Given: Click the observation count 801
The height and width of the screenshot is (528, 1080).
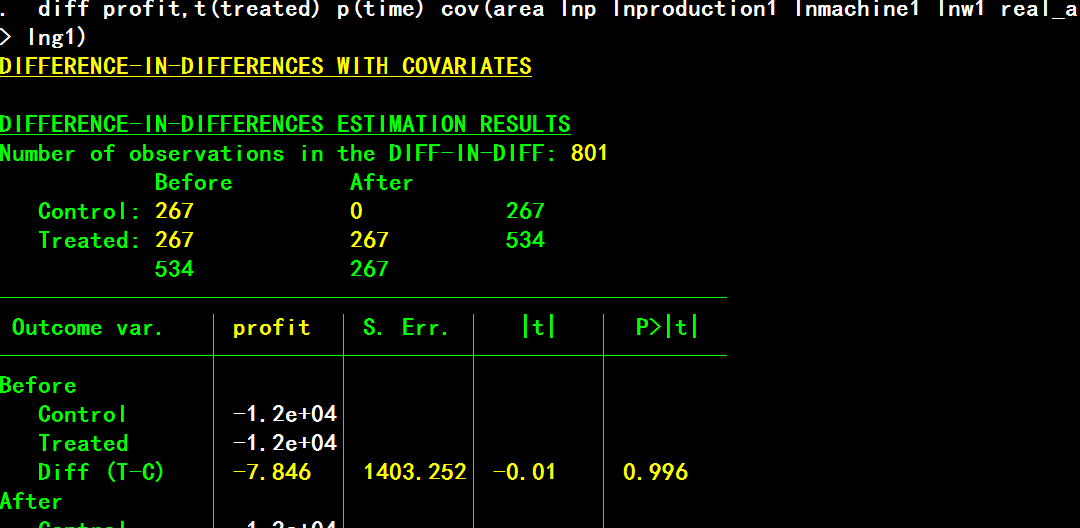Looking at the screenshot, I should pos(589,154).
